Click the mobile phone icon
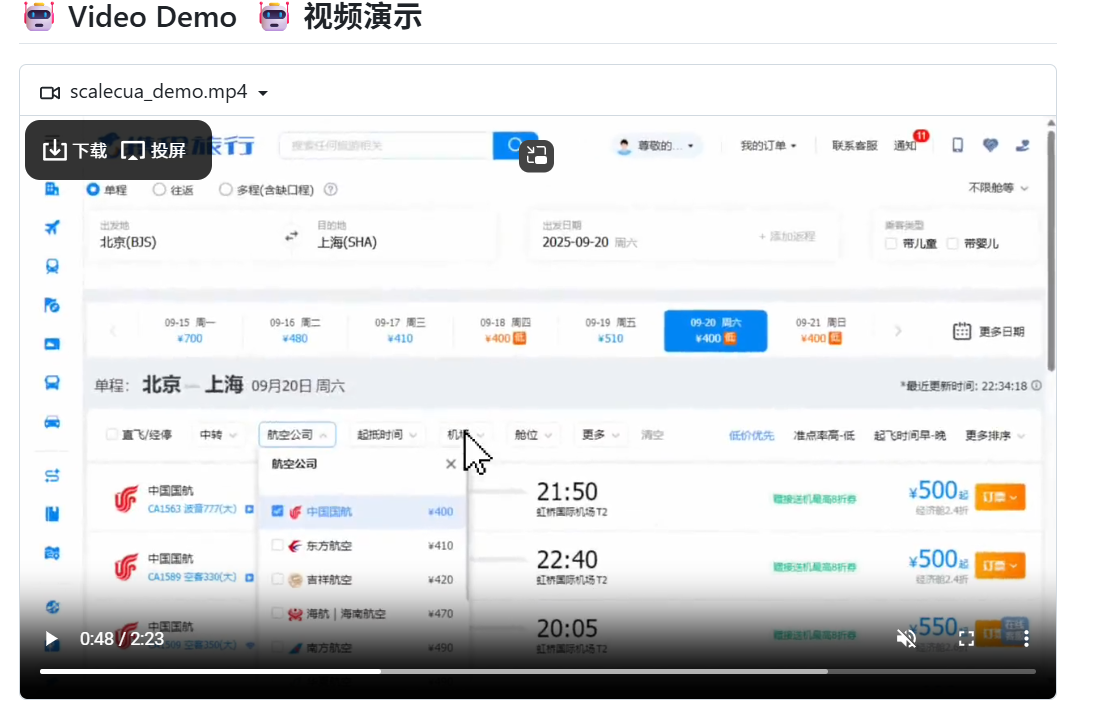The height and width of the screenshot is (712, 1093). [x=958, y=145]
